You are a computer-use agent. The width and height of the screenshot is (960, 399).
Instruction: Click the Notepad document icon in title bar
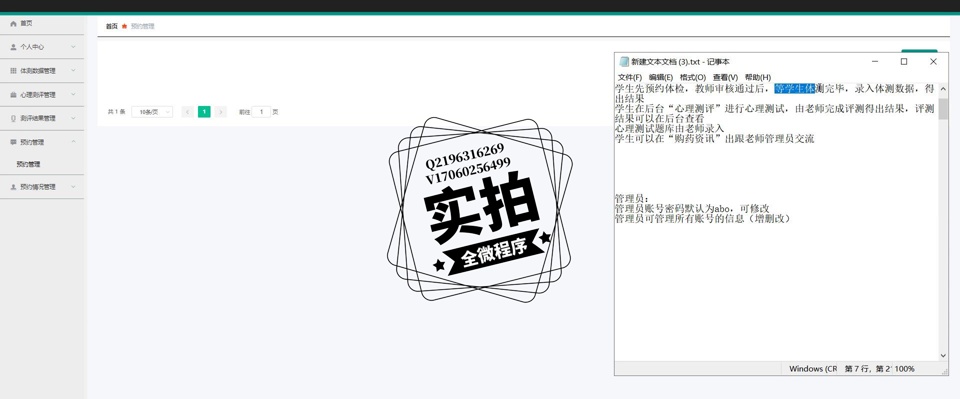click(624, 62)
